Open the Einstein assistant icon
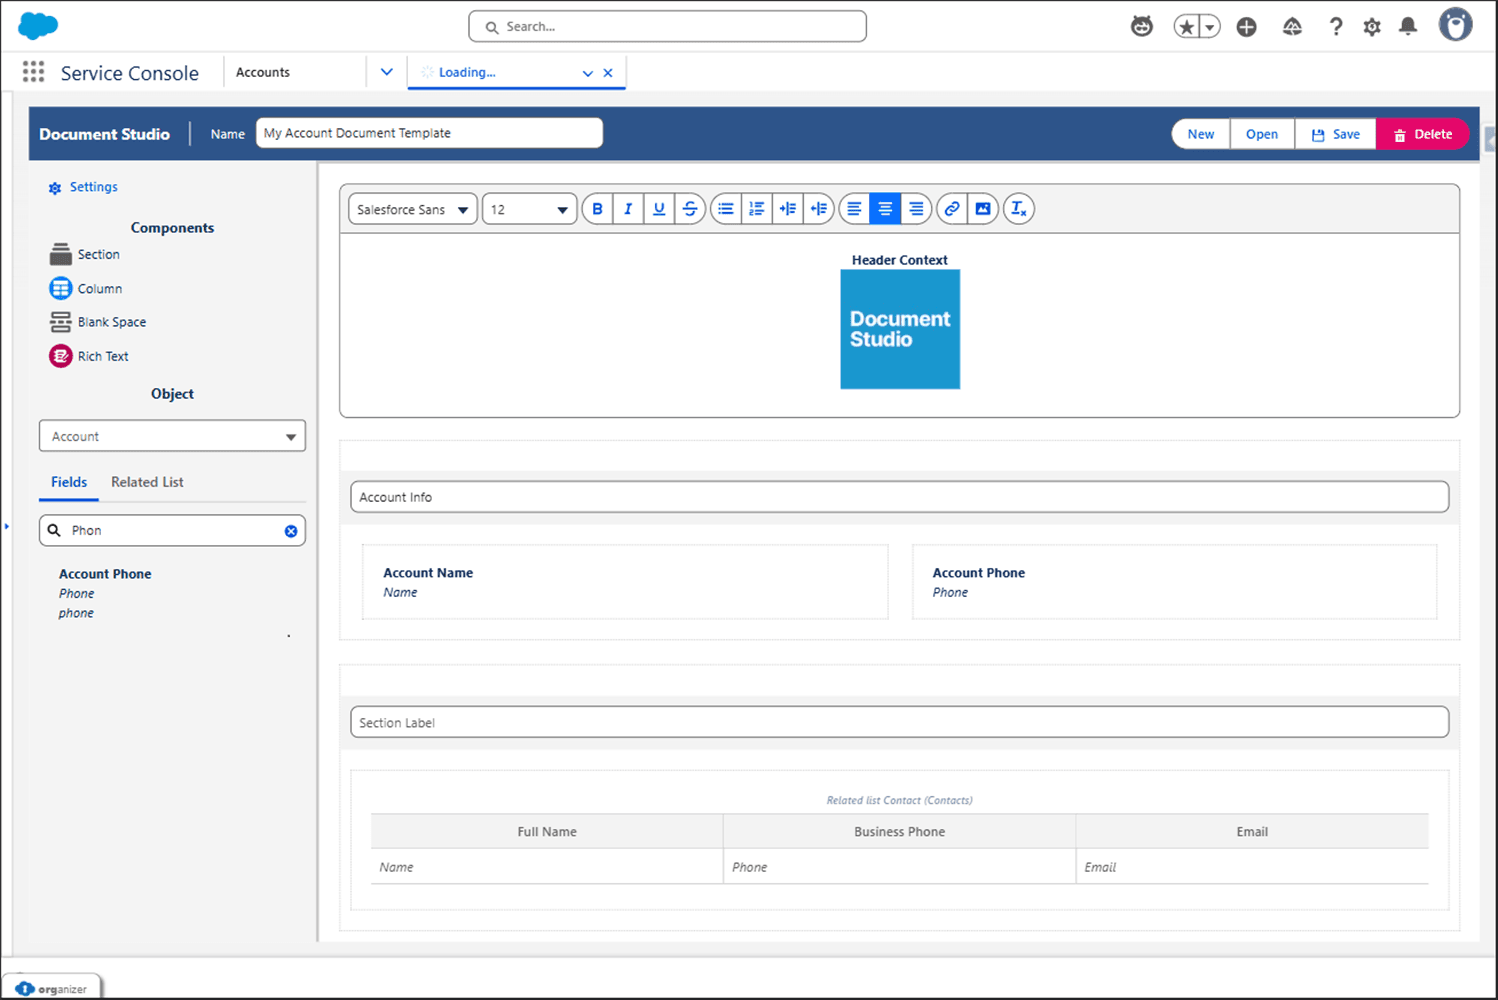The height and width of the screenshot is (1000, 1498). coord(1142,27)
